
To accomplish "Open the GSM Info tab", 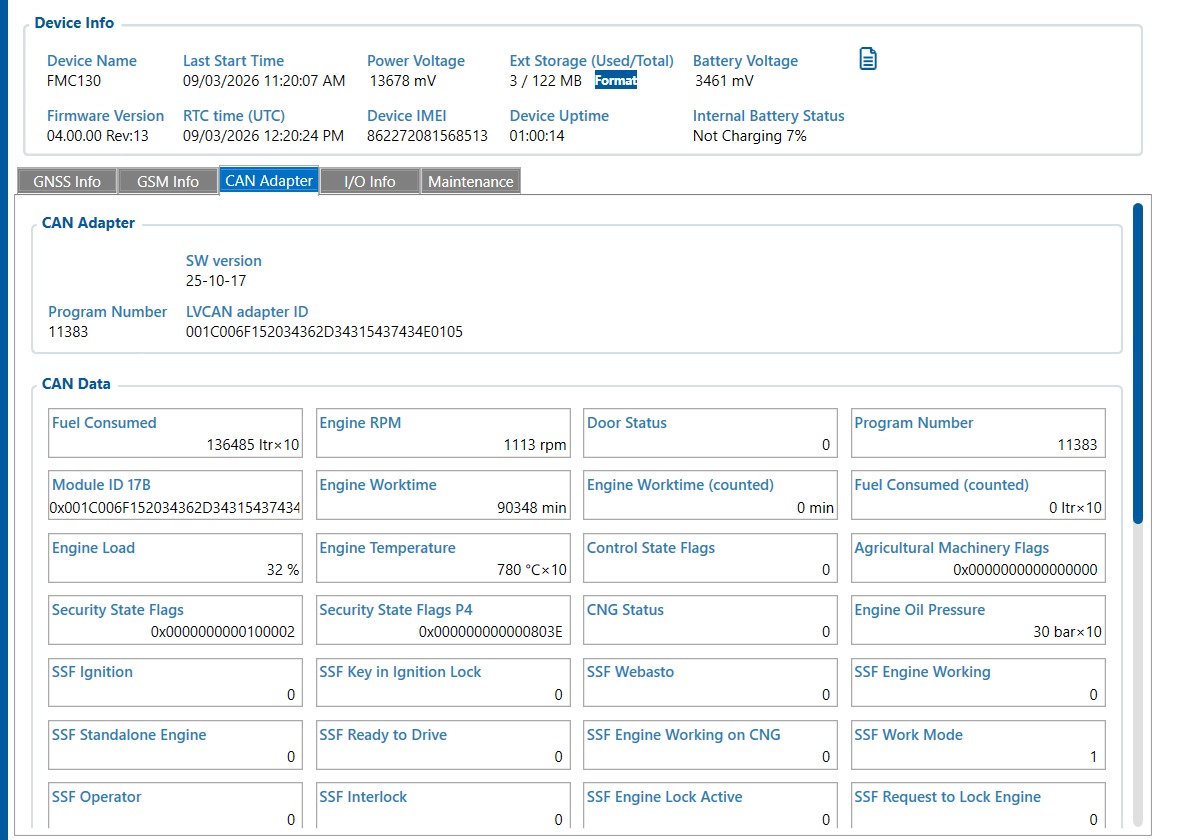I will click(x=168, y=181).
